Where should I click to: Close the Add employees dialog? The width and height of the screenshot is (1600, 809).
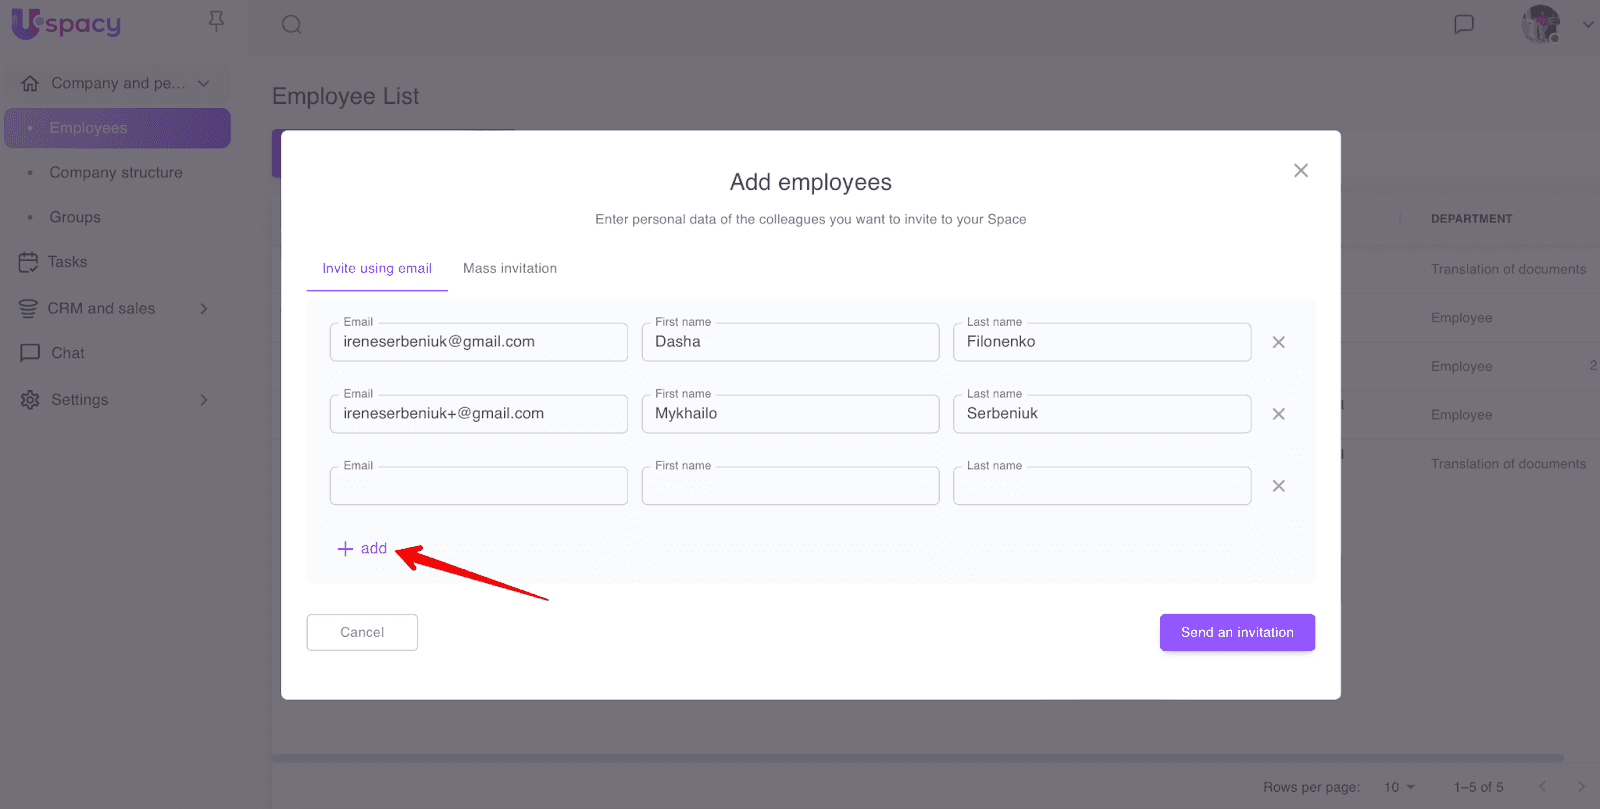click(x=1300, y=171)
